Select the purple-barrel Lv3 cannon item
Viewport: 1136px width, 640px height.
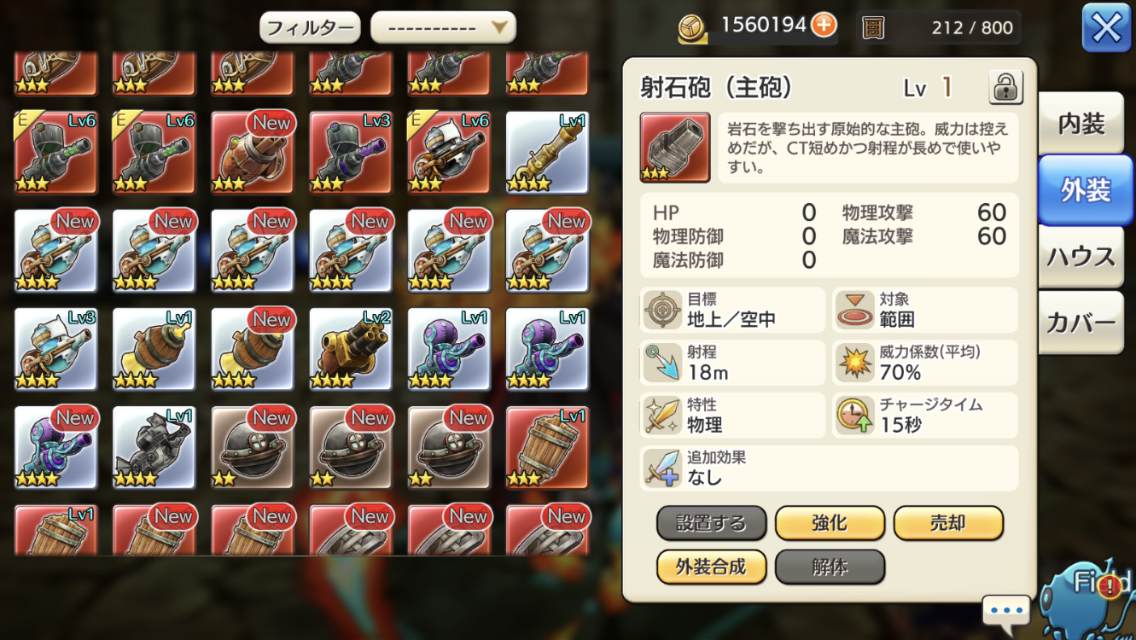(x=351, y=152)
